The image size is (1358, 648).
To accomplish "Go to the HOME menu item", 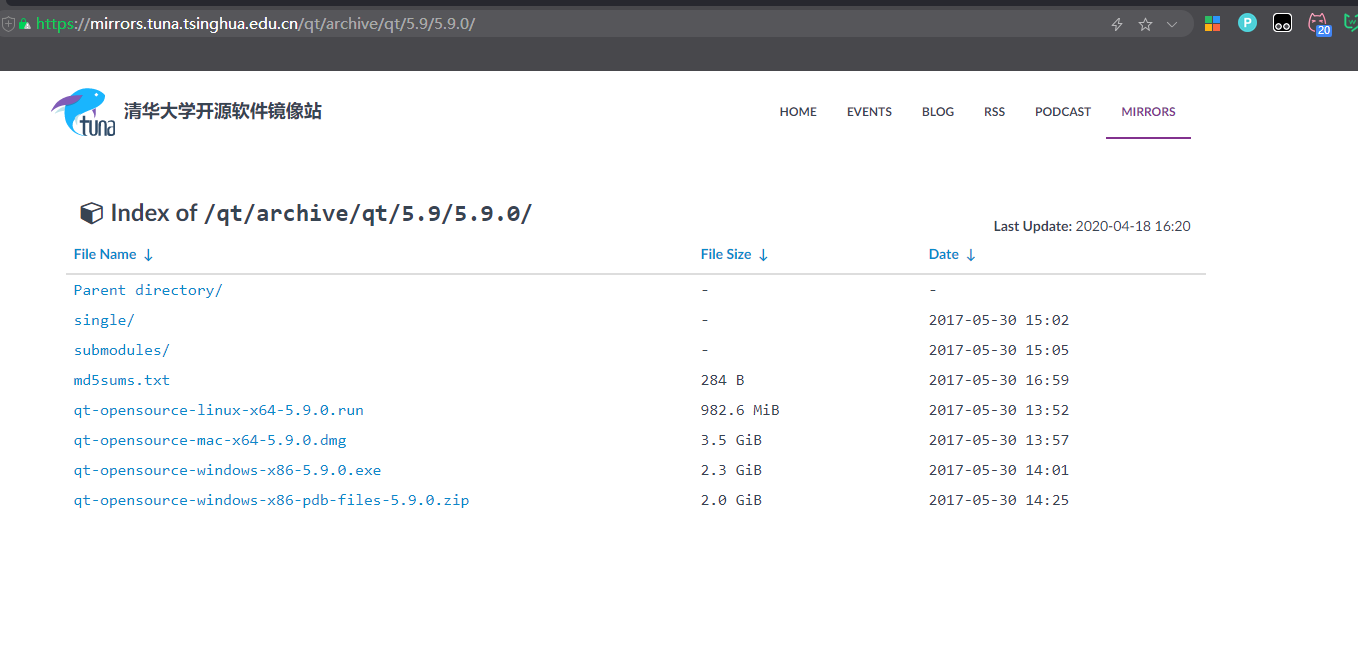I will [798, 112].
